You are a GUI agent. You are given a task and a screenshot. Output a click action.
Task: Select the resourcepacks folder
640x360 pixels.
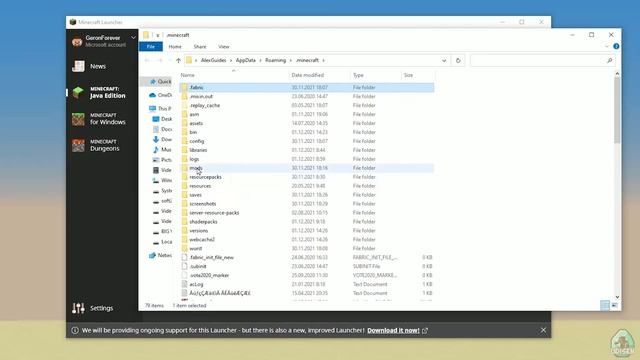click(x=307, y=177)
